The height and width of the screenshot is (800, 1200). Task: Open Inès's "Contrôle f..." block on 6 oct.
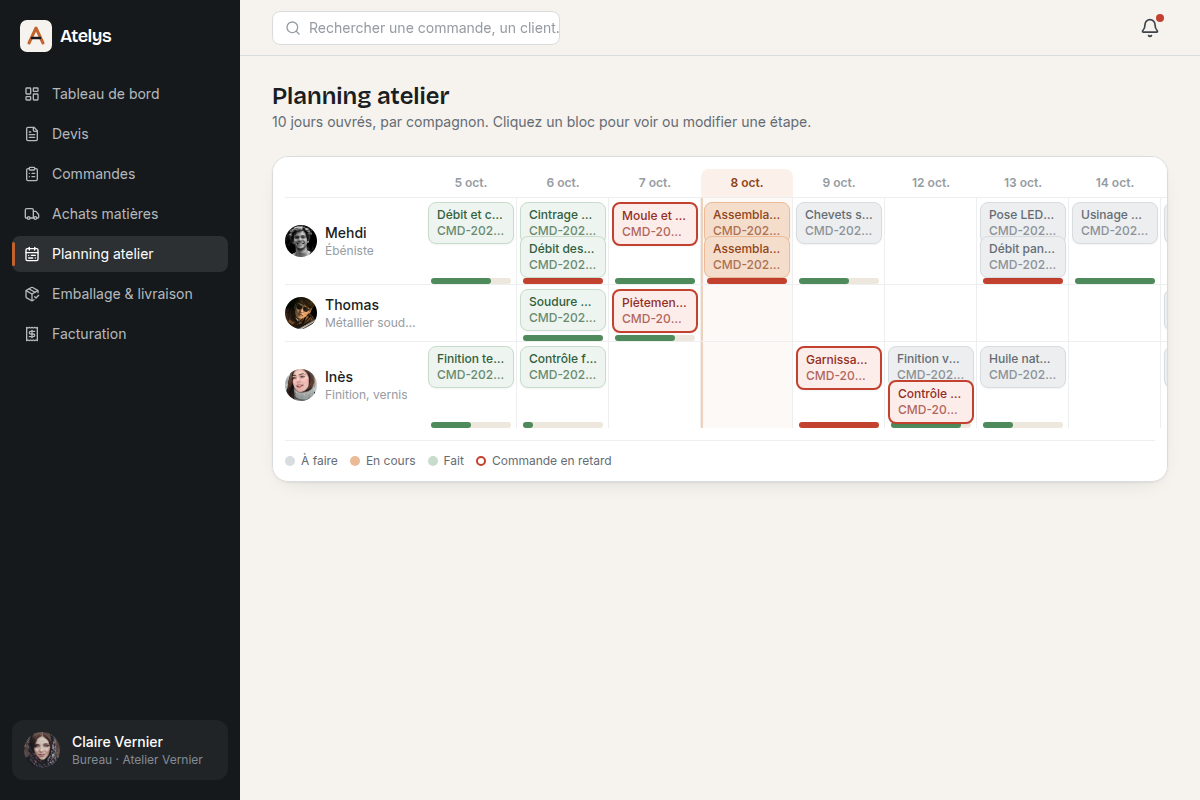563,367
